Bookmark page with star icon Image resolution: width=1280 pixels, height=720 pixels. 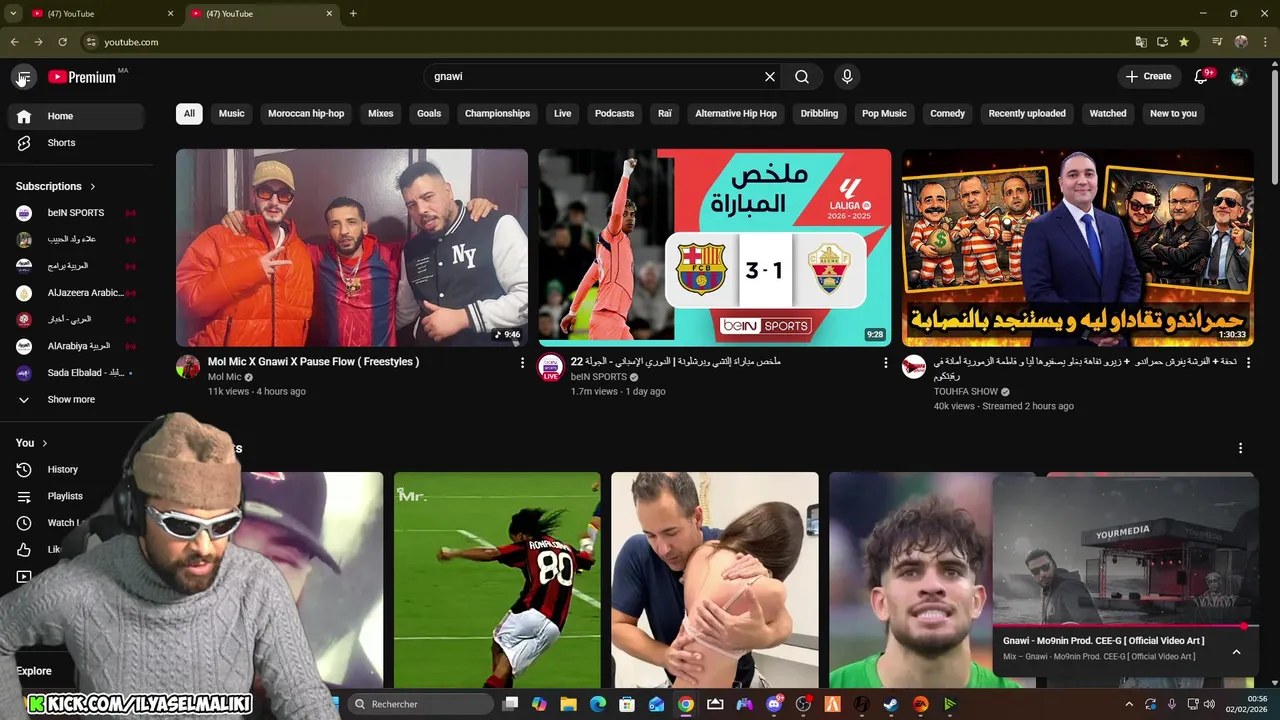[x=1184, y=42]
